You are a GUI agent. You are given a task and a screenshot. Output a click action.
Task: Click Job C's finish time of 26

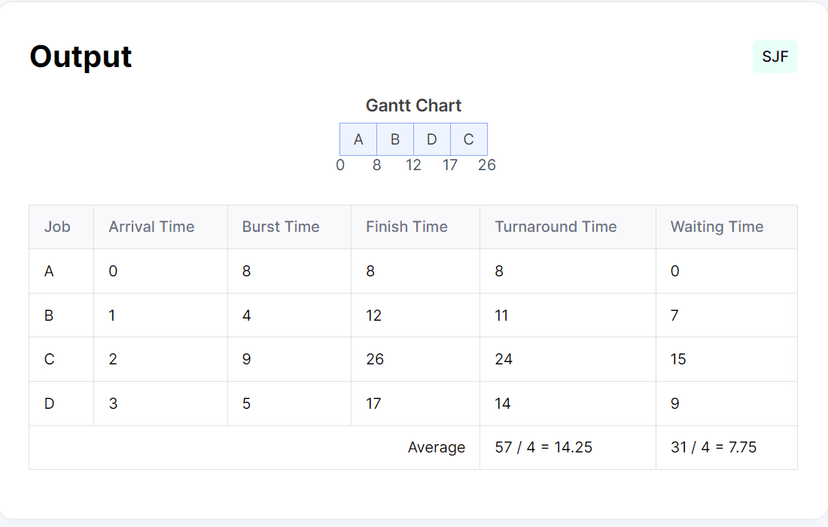[x=375, y=359]
